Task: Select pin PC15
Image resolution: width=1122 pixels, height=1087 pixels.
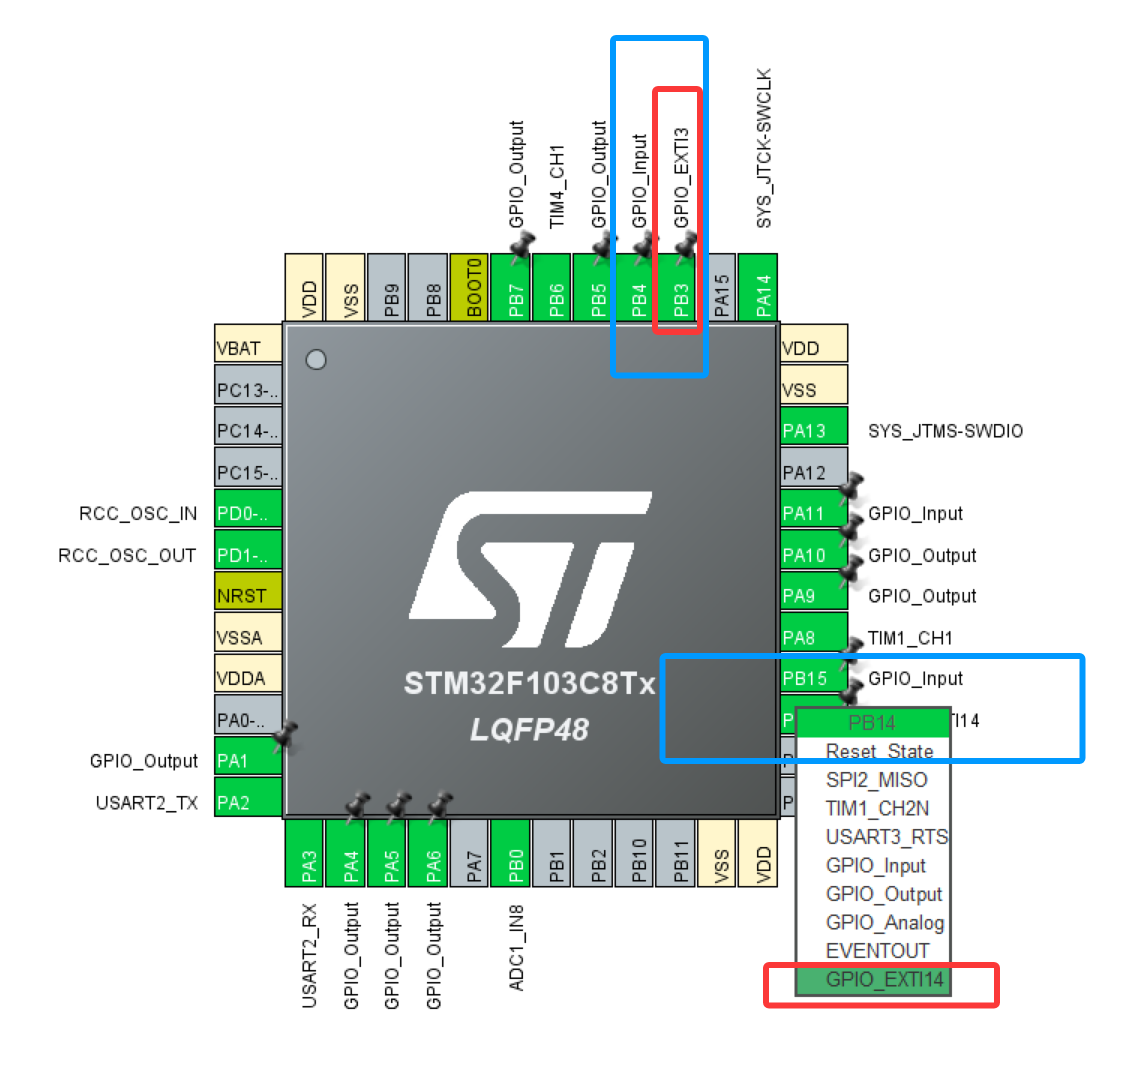Action: [248, 467]
